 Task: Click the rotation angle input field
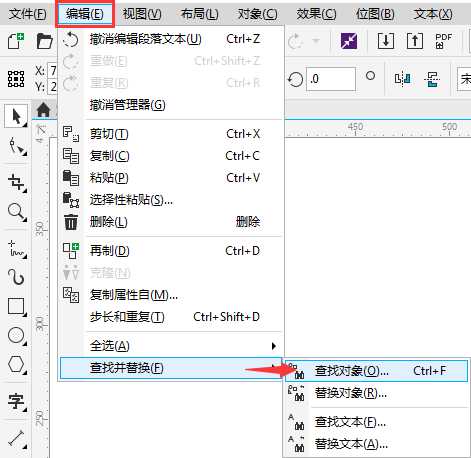point(331,79)
